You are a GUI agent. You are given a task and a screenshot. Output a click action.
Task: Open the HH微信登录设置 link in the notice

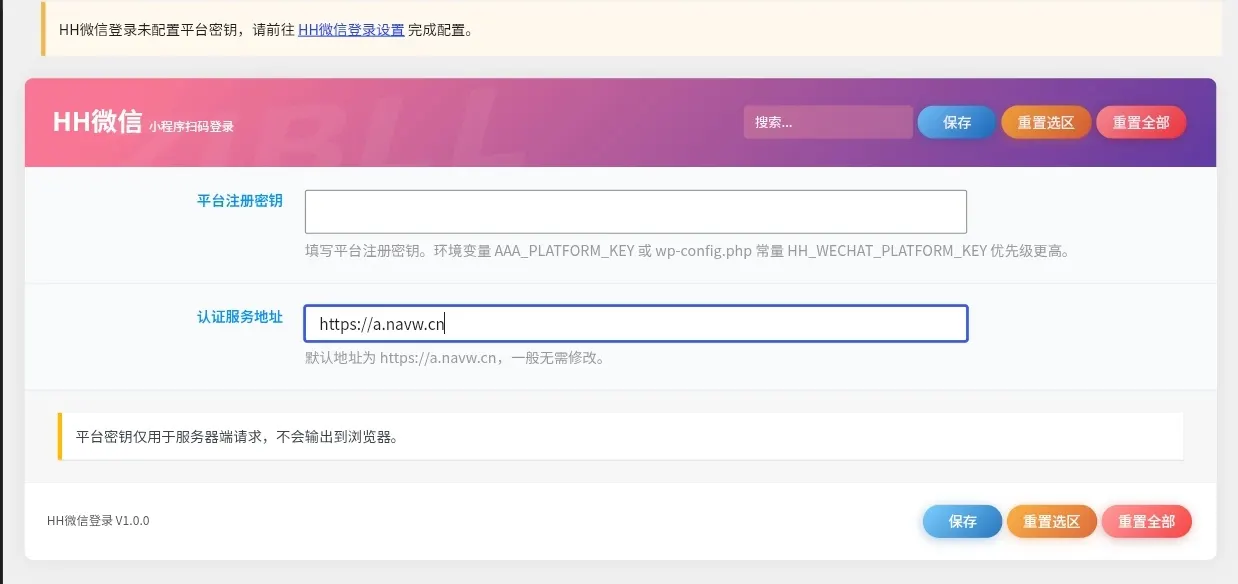(x=351, y=30)
